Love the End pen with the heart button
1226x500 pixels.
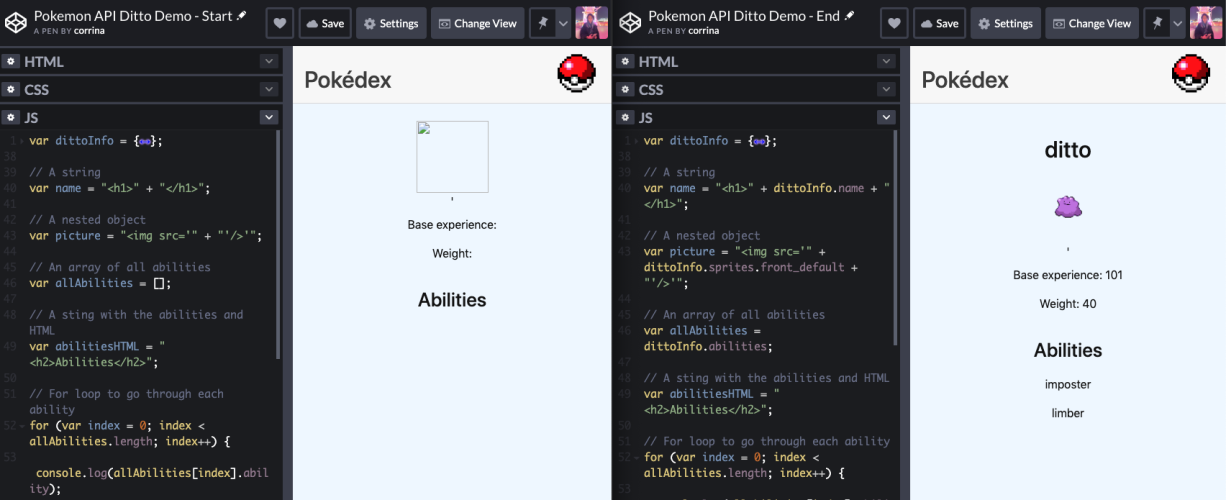894,23
